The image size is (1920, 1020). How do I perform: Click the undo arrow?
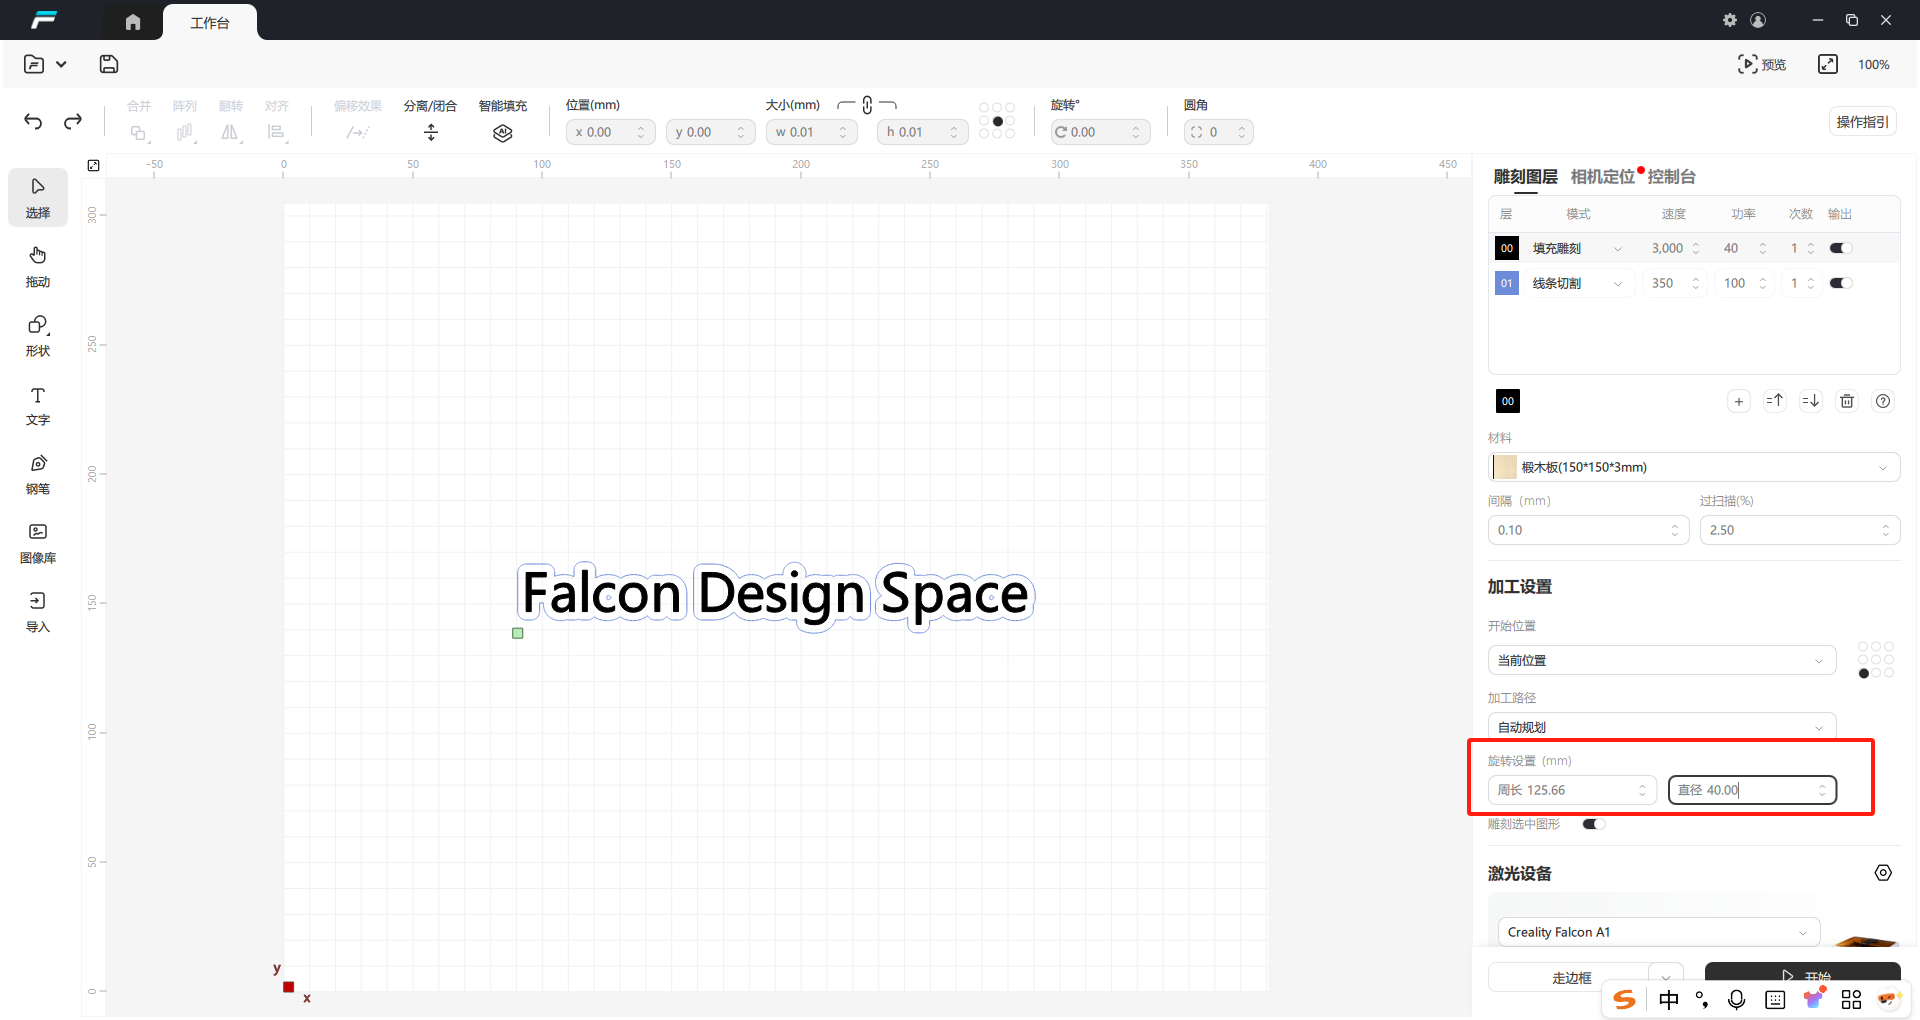[33, 121]
